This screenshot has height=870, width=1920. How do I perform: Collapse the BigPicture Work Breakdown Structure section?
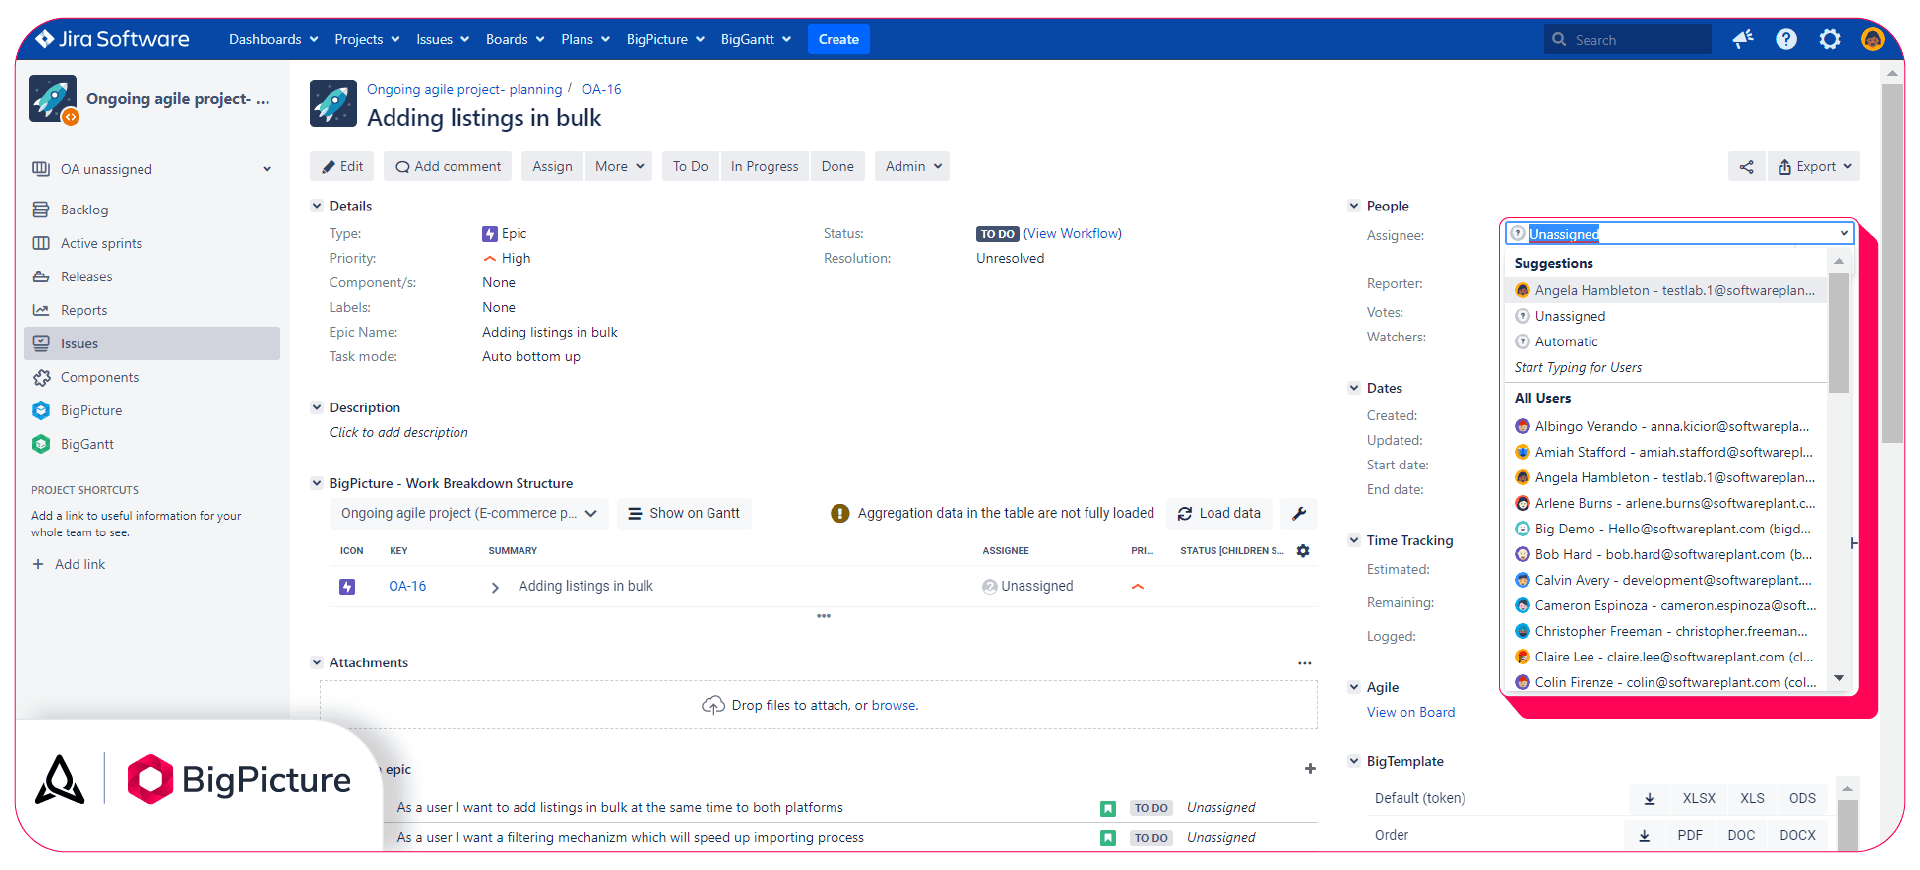317,483
